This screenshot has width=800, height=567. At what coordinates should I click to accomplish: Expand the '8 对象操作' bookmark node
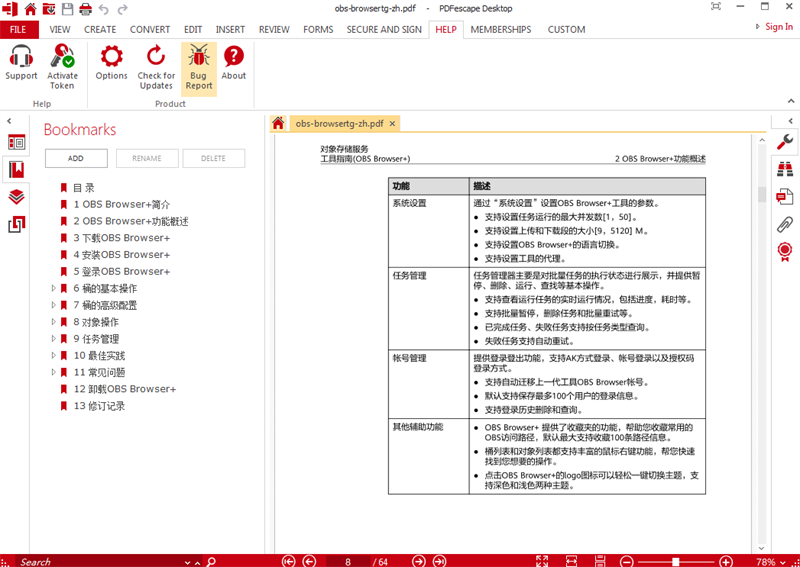[x=53, y=322]
